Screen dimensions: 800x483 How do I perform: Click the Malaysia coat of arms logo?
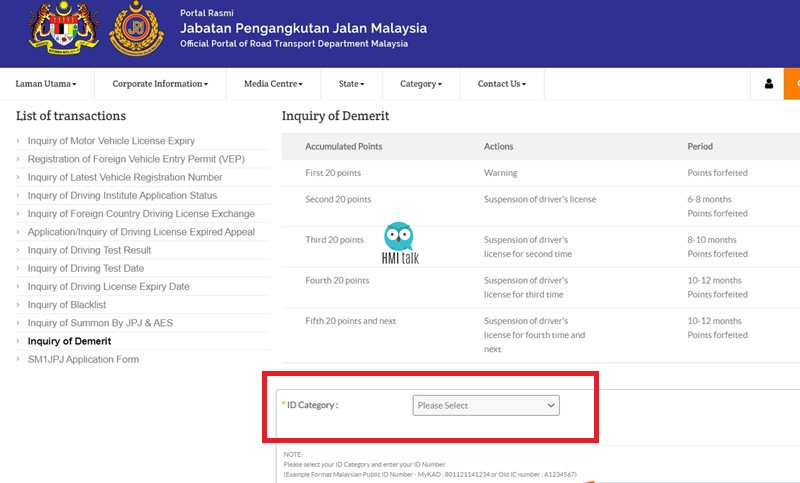point(63,28)
